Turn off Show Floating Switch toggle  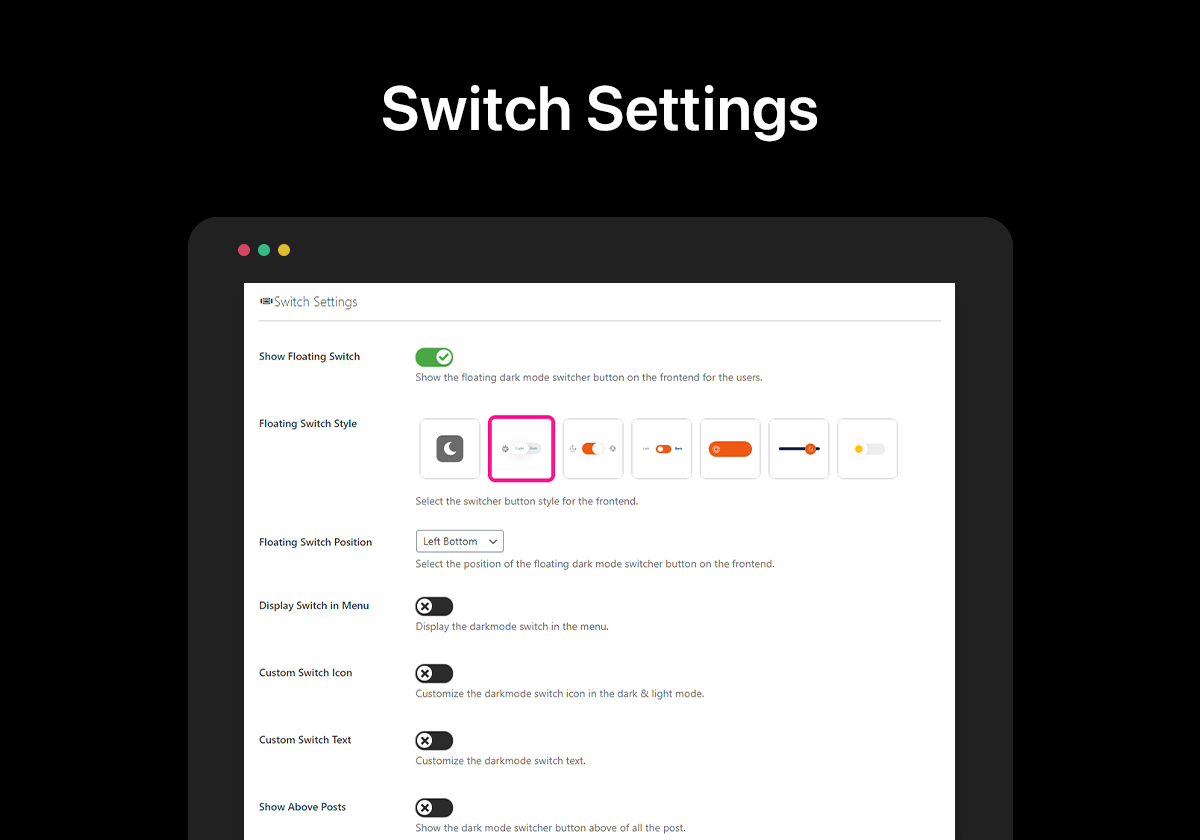(x=434, y=357)
